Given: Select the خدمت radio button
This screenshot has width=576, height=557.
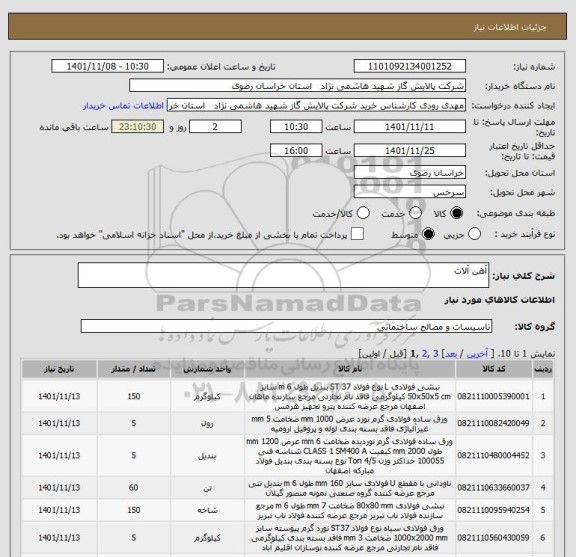Looking at the screenshot, I should (x=415, y=213).
